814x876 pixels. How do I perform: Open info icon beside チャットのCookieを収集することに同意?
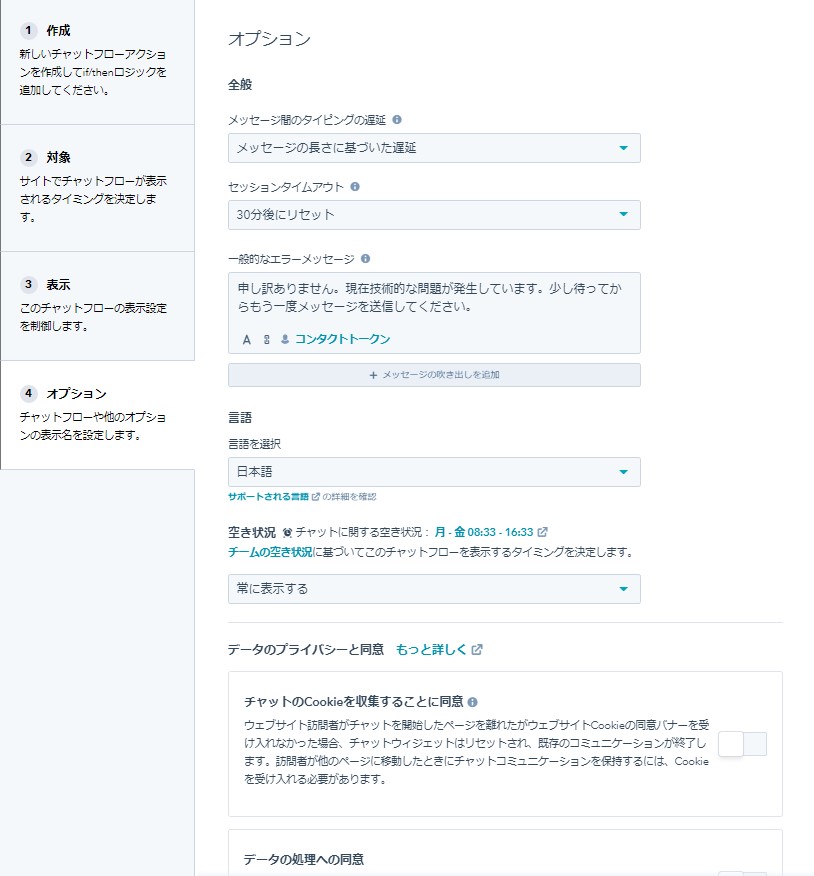click(472, 702)
